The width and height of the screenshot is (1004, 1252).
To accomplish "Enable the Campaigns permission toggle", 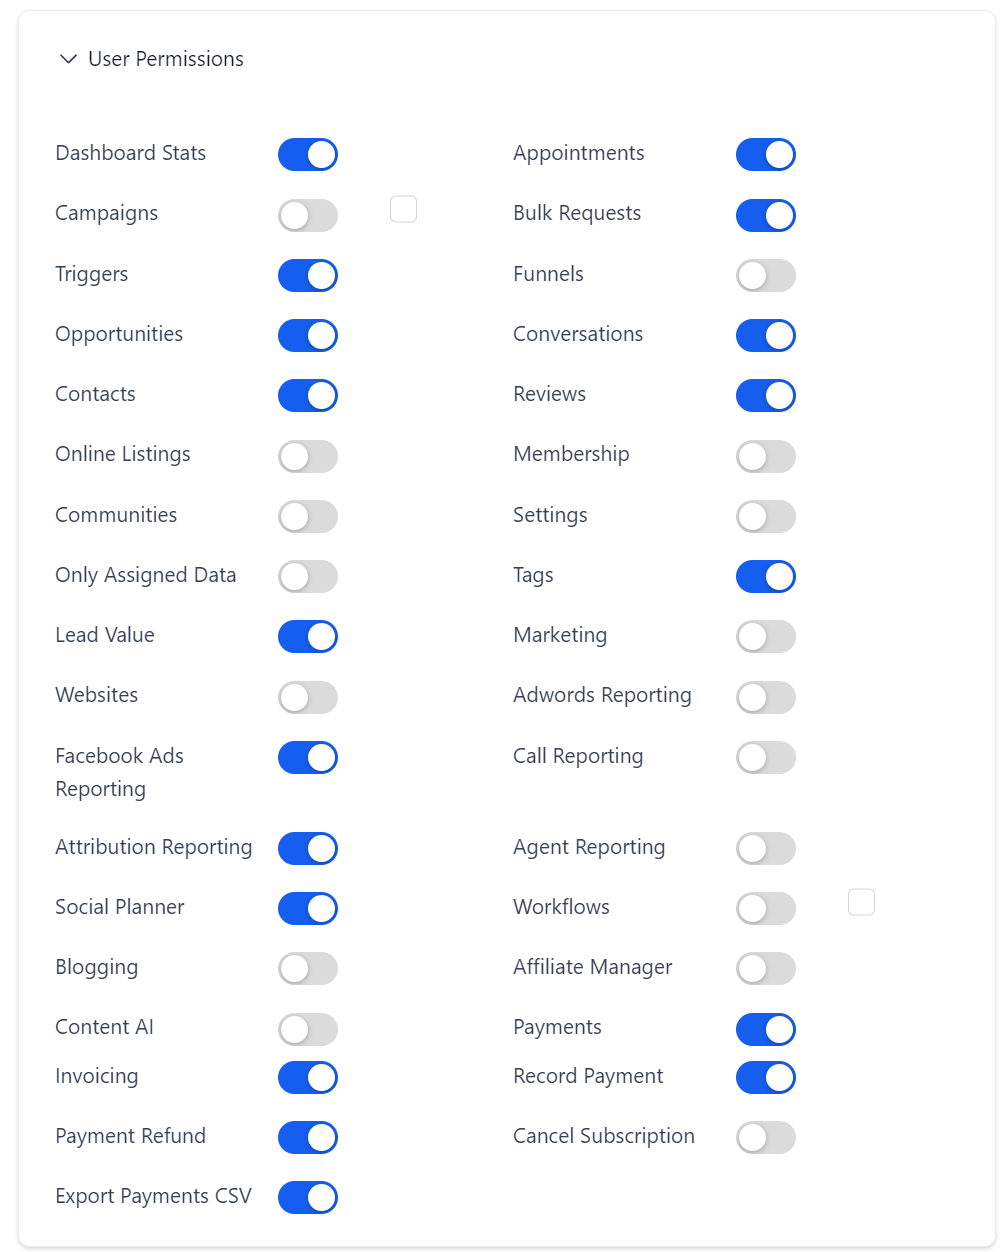I will 308,215.
